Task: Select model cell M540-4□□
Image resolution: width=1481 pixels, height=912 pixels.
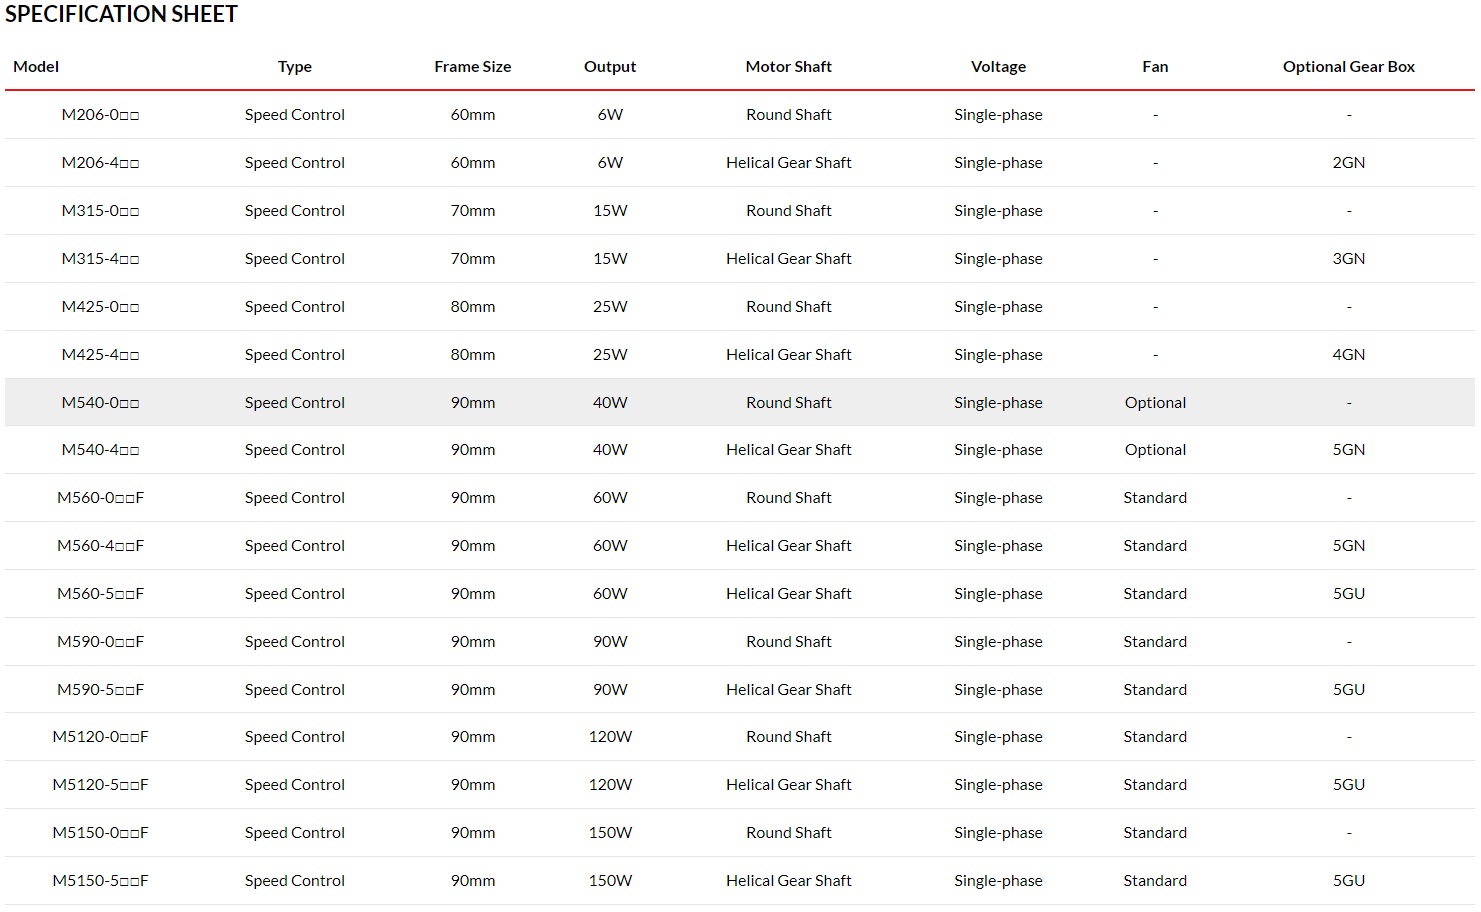Action: point(100,450)
